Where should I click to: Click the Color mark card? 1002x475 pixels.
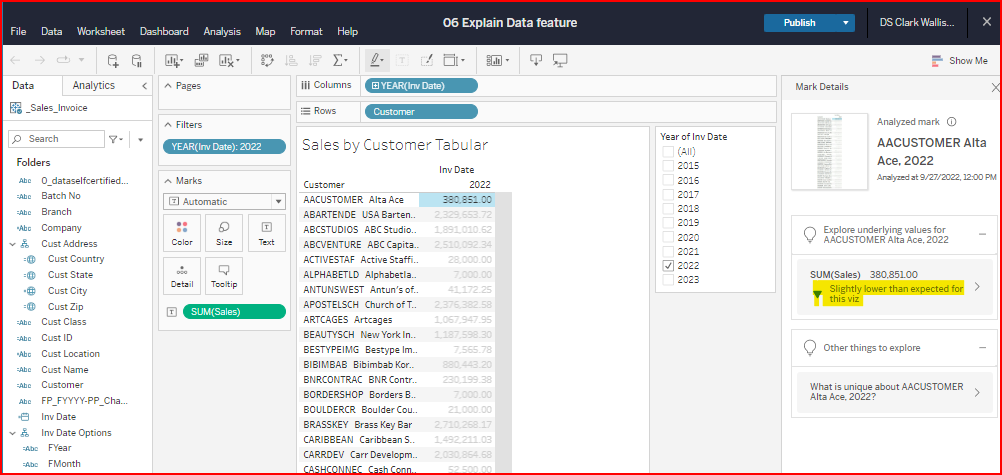coord(182,232)
